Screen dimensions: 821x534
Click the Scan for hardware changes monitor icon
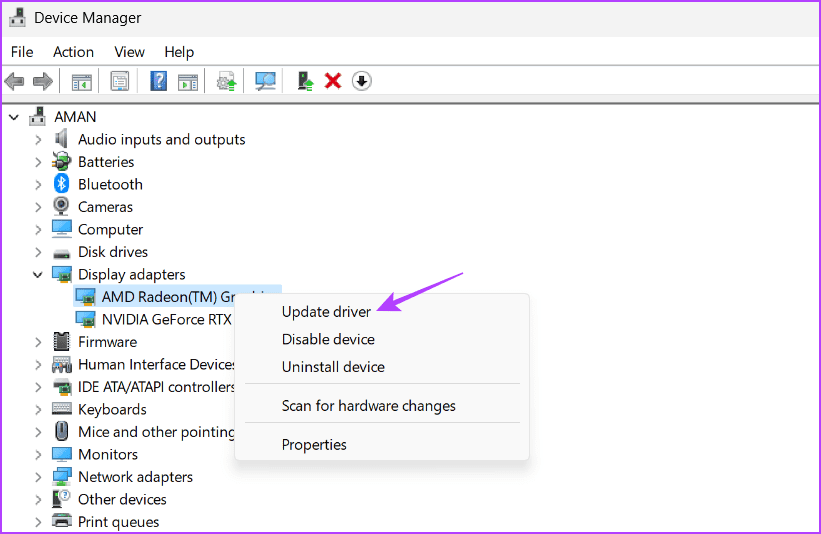265,81
